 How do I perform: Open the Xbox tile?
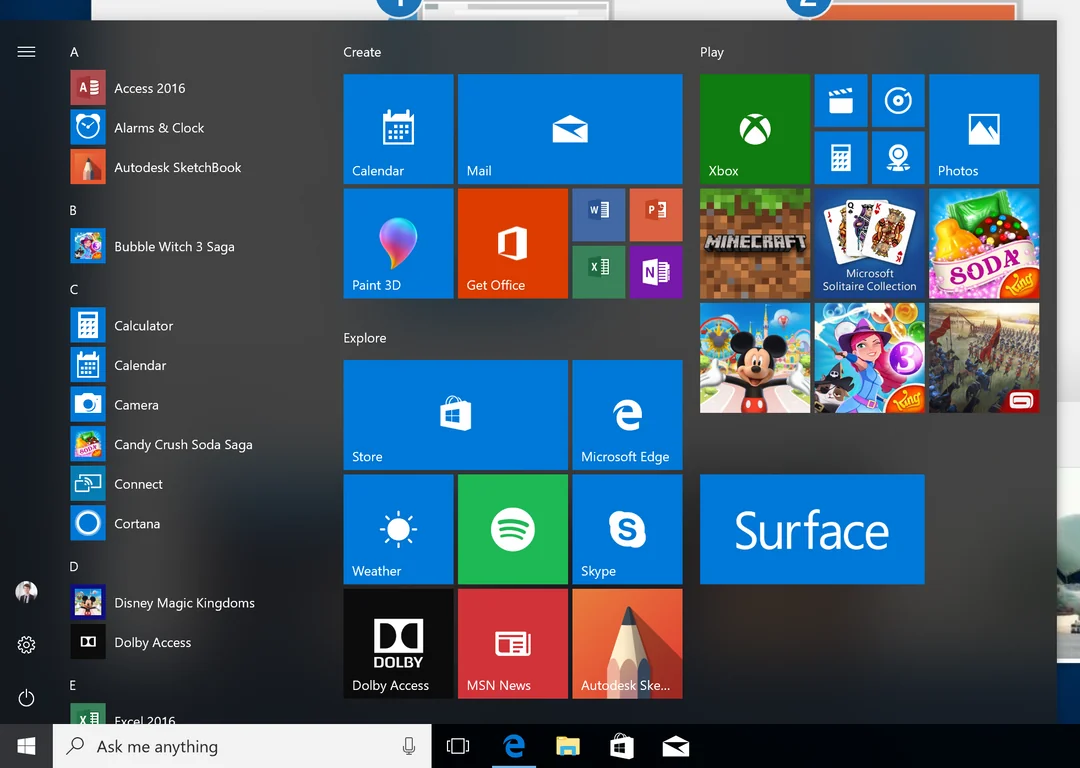point(754,129)
